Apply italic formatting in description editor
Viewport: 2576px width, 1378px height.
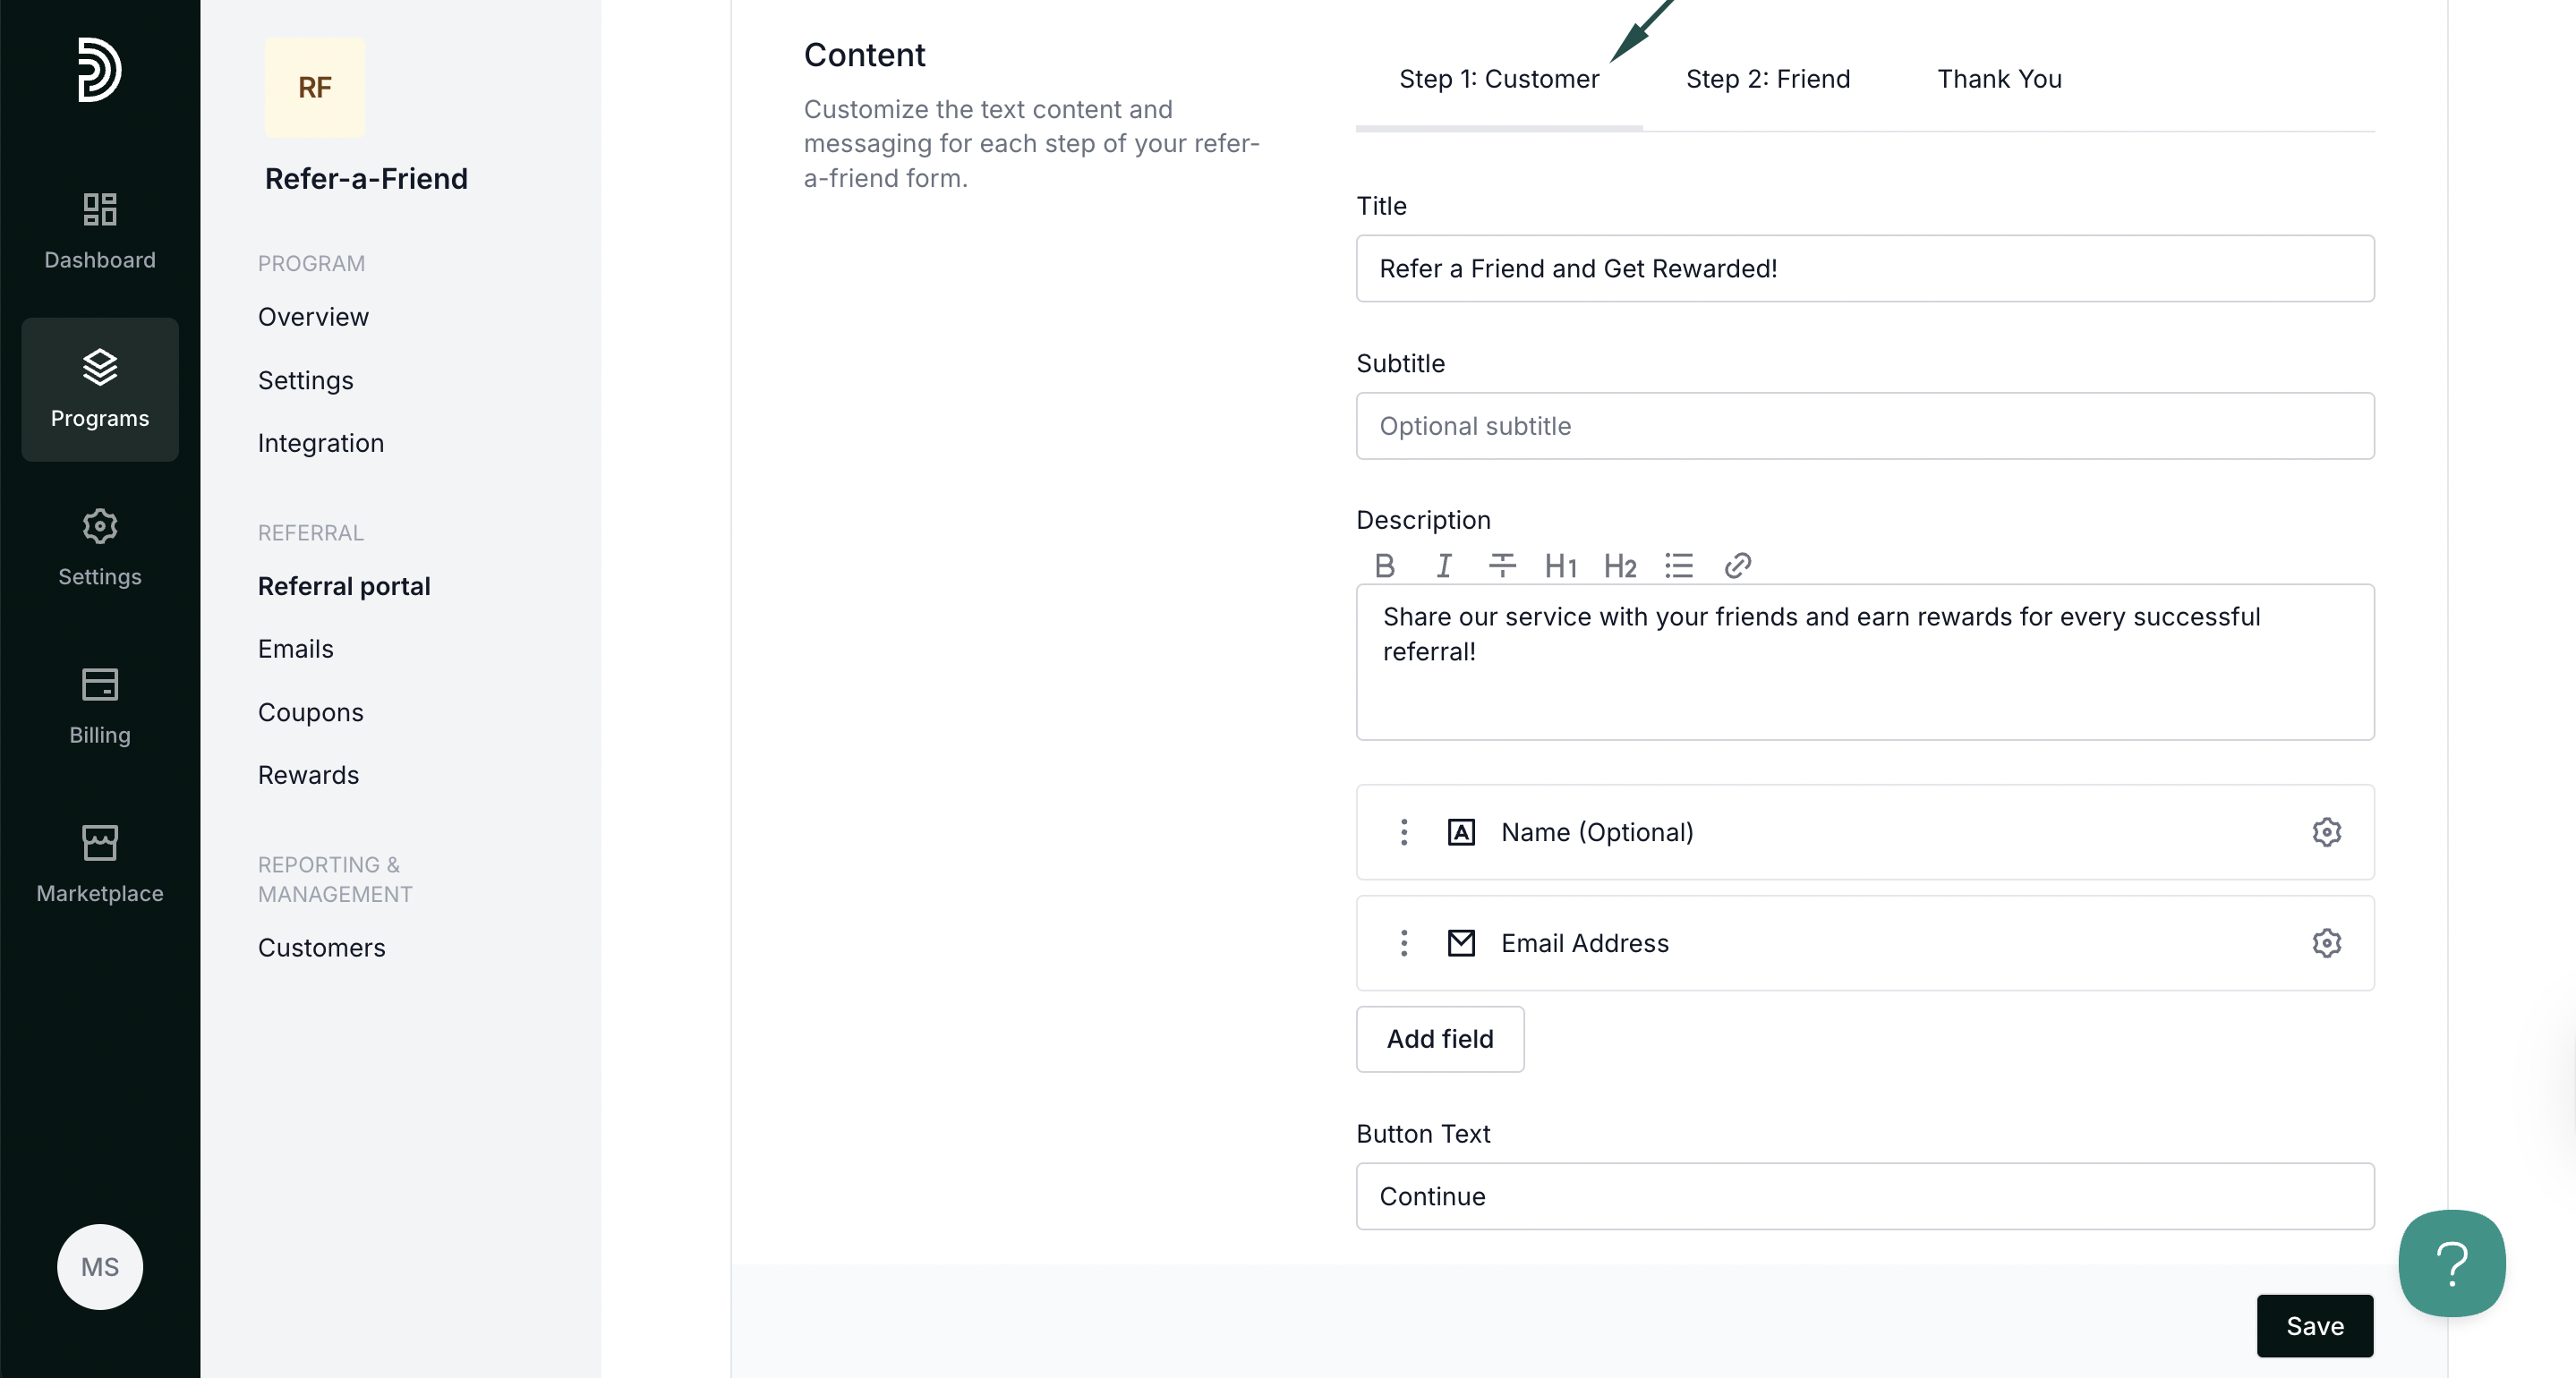tap(1443, 566)
